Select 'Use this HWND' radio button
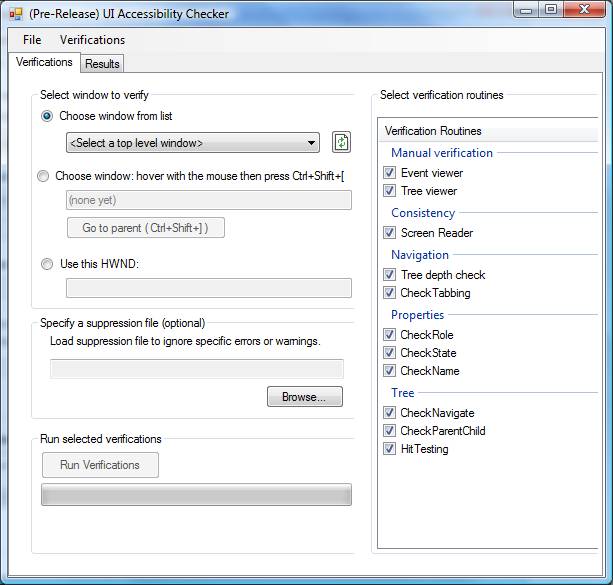Screen dimensions: 613x585 tap(46, 264)
